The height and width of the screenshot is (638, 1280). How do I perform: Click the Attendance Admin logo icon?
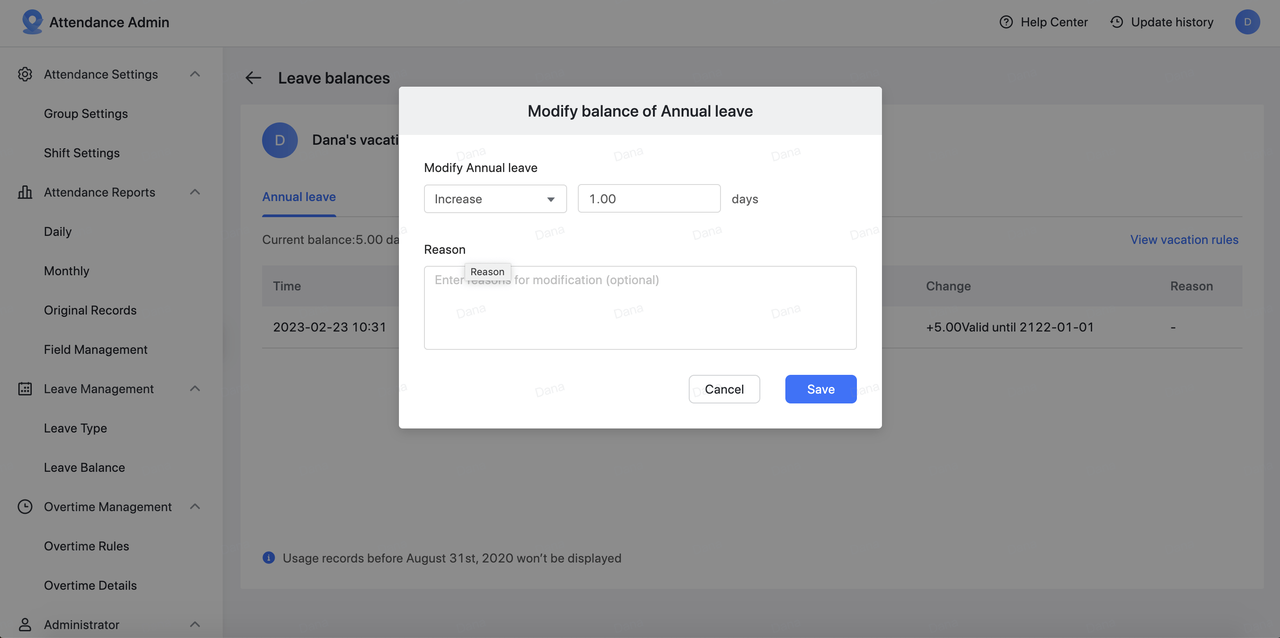pyautogui.click(x=32, y=22)
